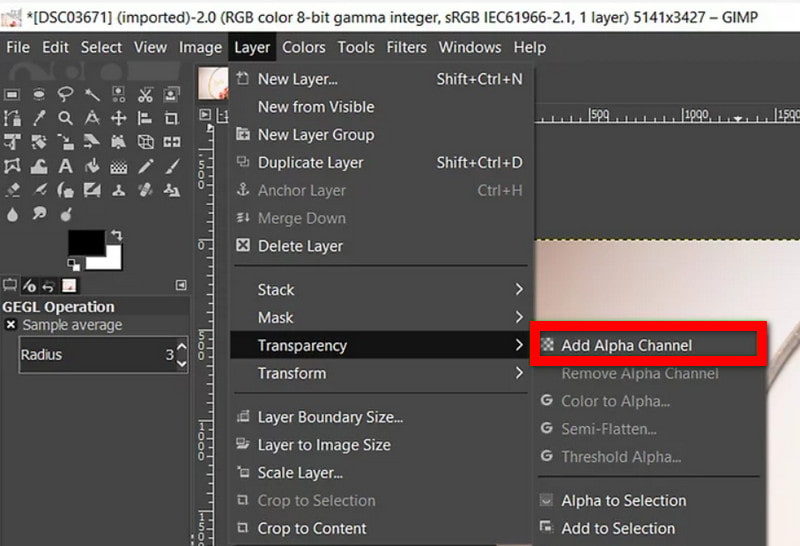Select the Heal bandage tool

145,190
